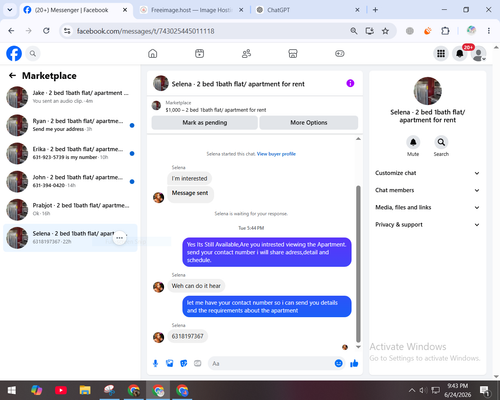Open John apartment conversation
Image resolution: width=500 pixels, height=400 pixels.
tap(70, 181)
